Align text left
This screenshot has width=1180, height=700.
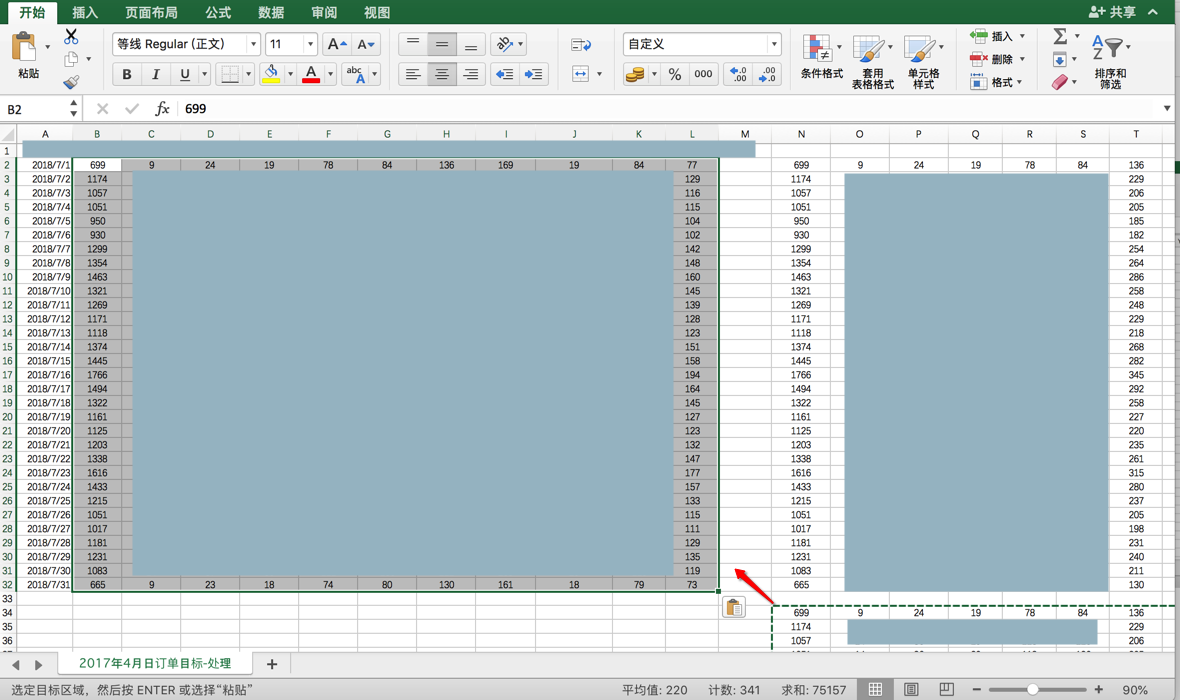tap(412, 74)
